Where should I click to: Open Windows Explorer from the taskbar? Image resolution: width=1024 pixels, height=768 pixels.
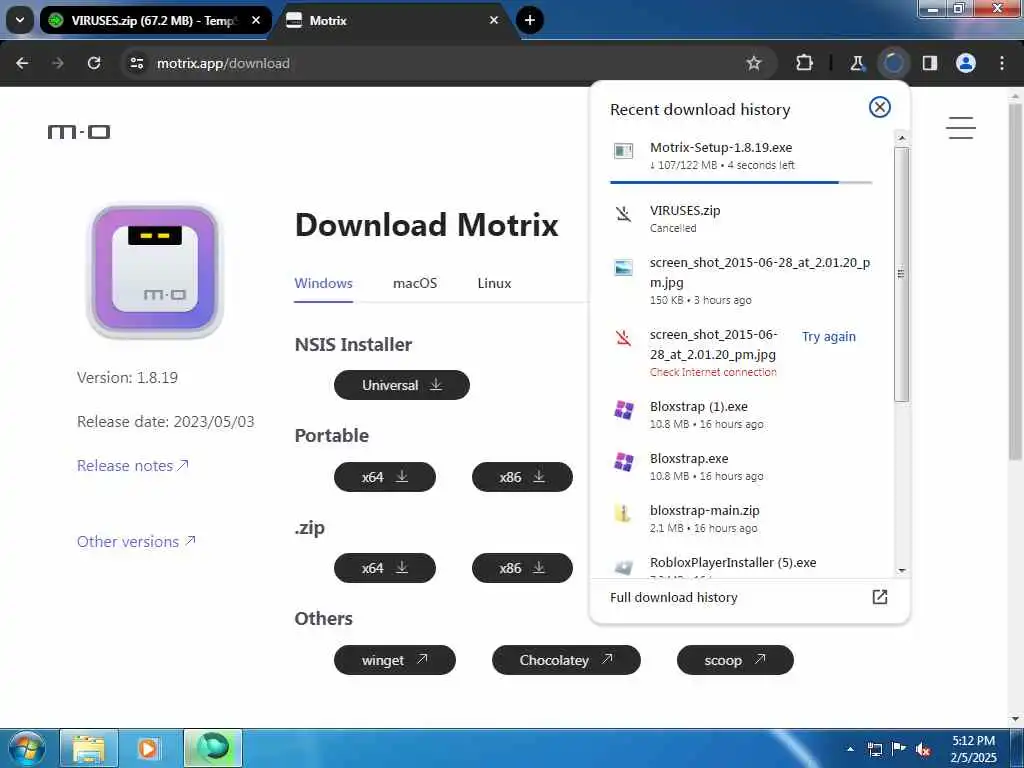coord(89,748)
